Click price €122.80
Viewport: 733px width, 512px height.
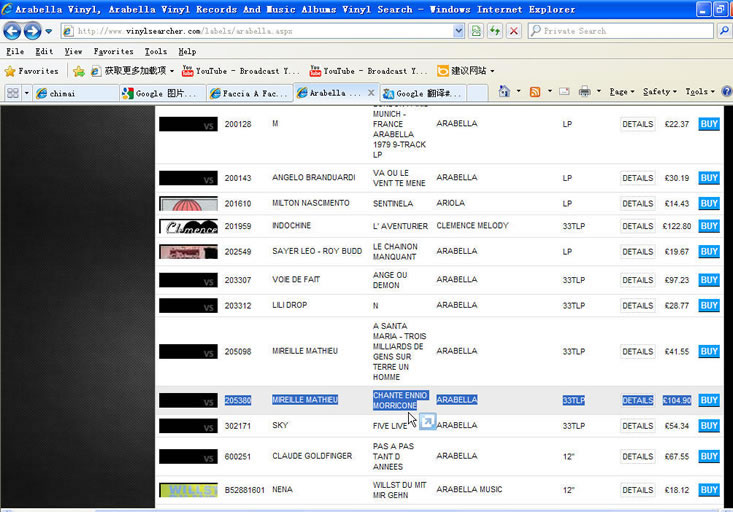coord(677,226)
